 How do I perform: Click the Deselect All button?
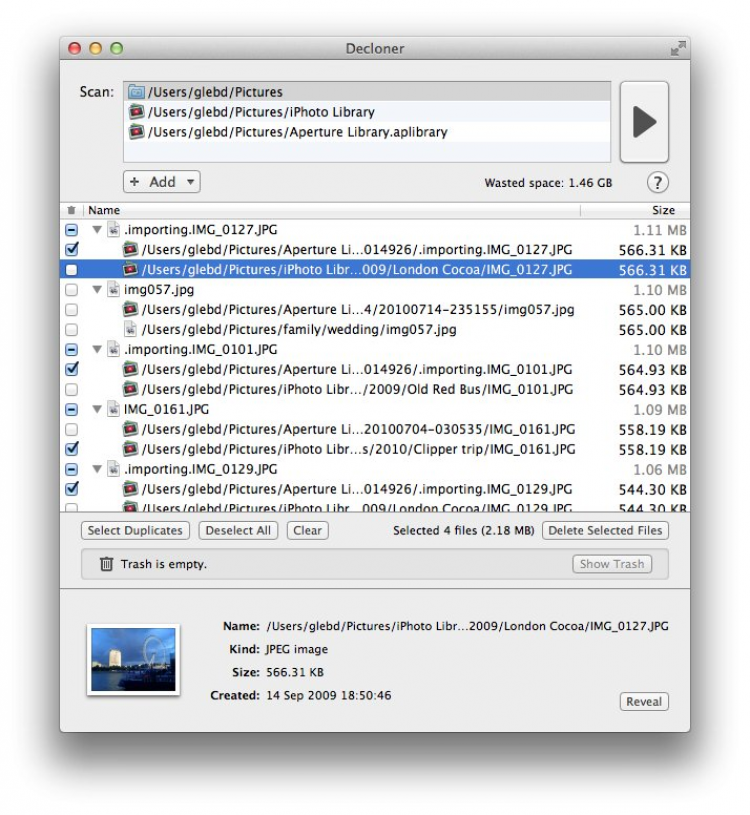click(238, 531)
